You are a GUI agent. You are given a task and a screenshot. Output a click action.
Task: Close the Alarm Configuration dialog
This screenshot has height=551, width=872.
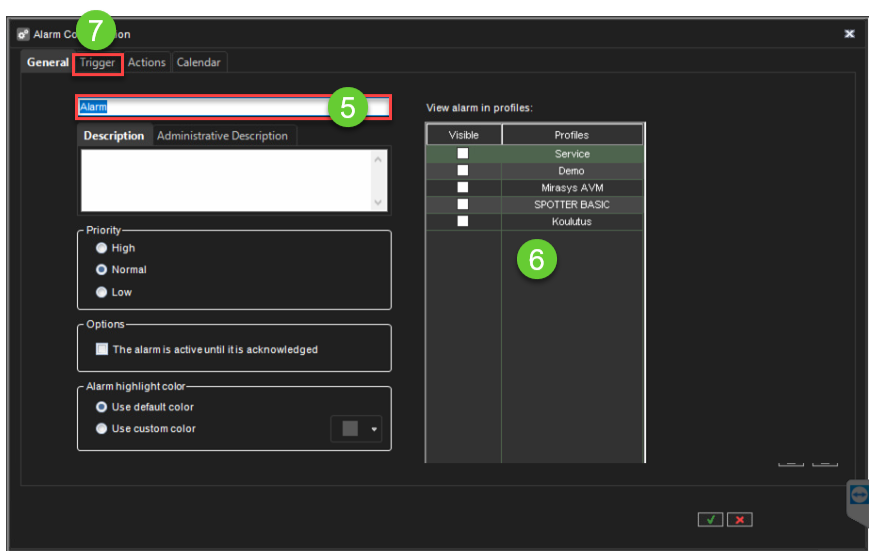tap(849, 33)
